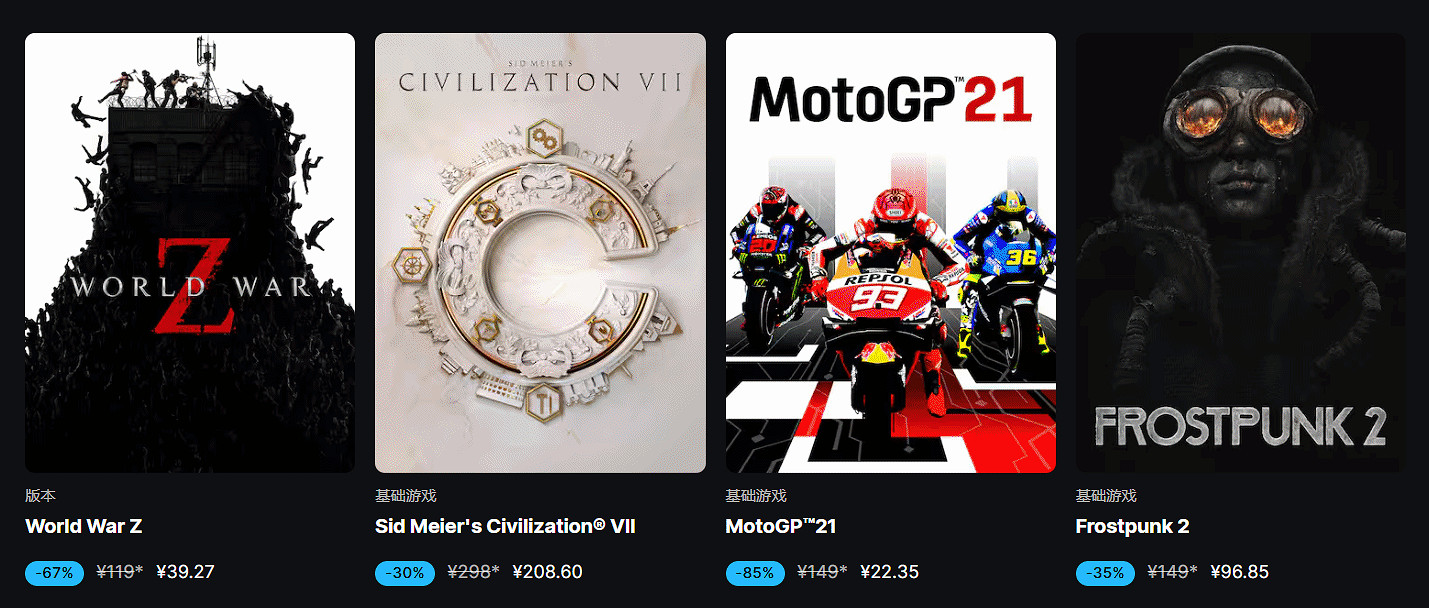The image size is (1429, 608).
Task: Select the MotoGP 21 cover thumbnail
Action: [891, 253]
